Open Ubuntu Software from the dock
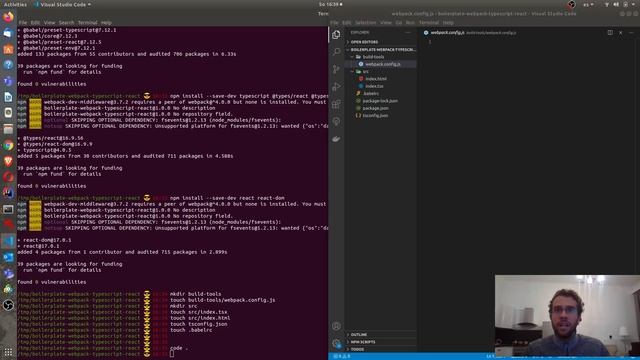The height and width of the screenshot is (360, 640). (8, 49)
